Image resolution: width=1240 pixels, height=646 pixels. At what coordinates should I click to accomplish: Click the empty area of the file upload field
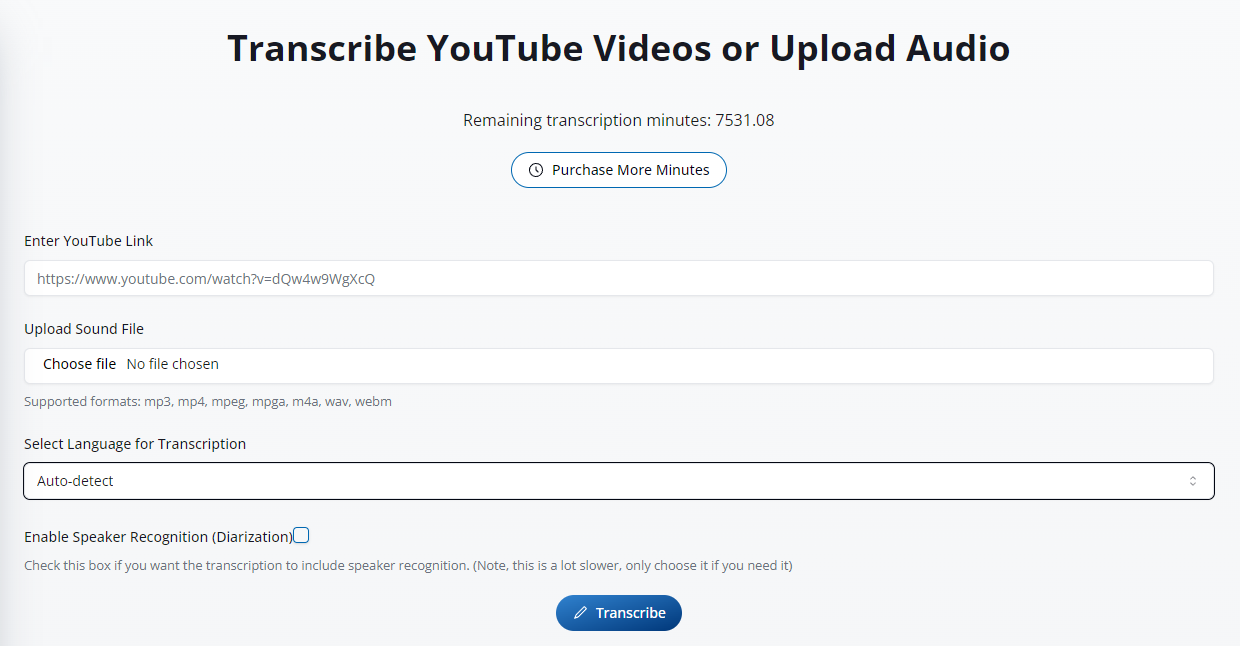[x=700, y=365]
